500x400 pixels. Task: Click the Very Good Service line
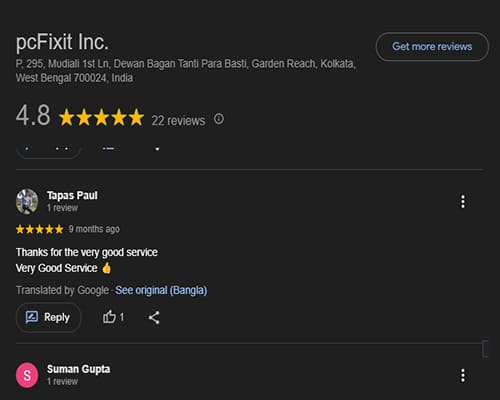click(63, 268)
